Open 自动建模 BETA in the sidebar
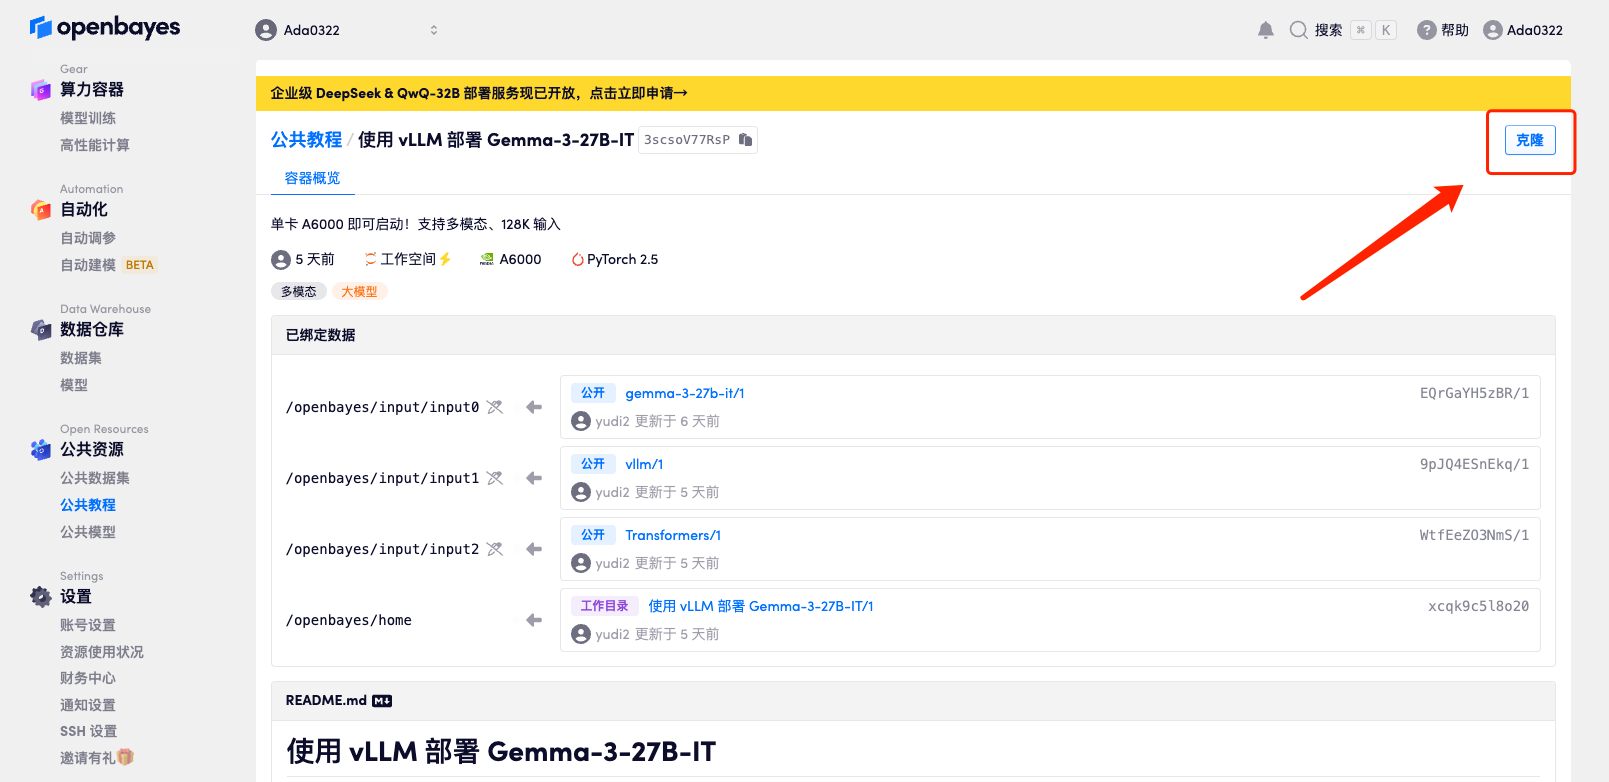 (x=108, y=265)
